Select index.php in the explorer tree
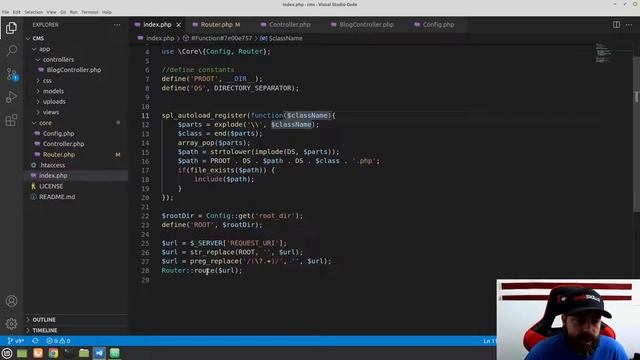The width and height of the screenshot is (640, 360). [76, 176]
